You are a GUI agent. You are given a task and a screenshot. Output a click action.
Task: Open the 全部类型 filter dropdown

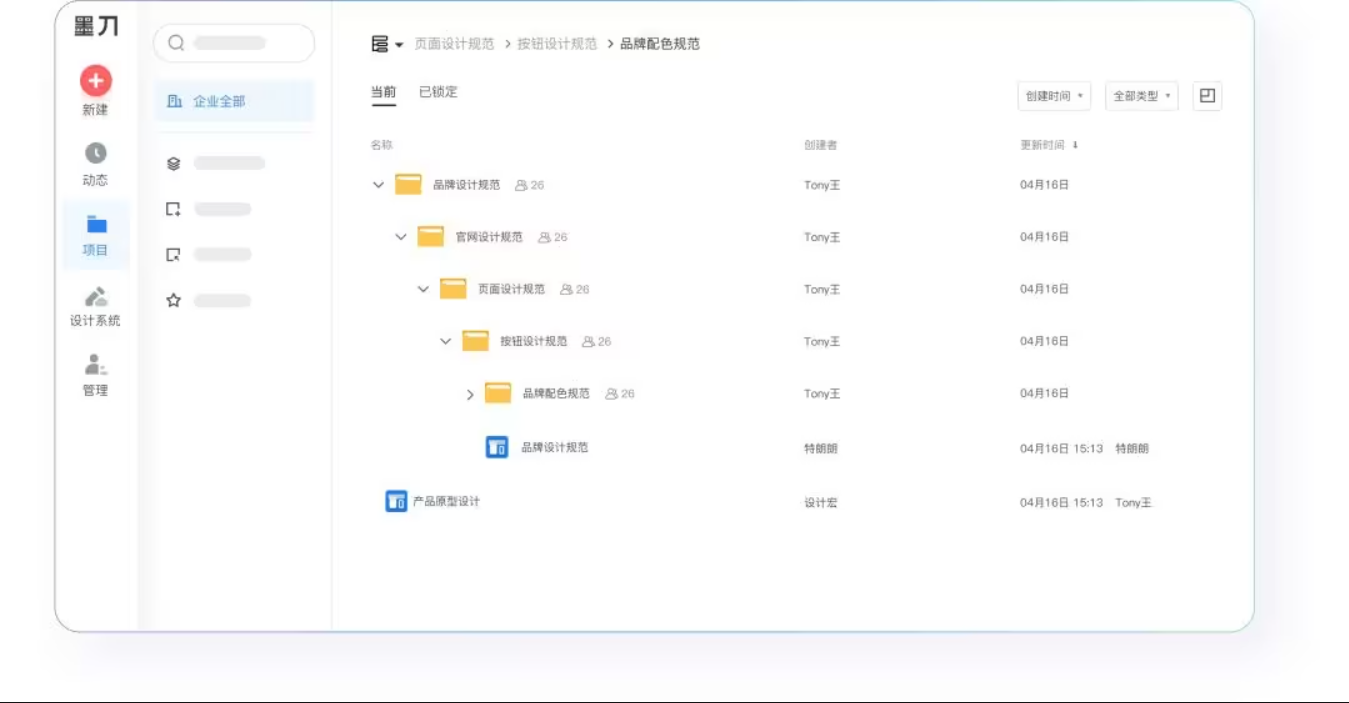tap(1140, 95)
